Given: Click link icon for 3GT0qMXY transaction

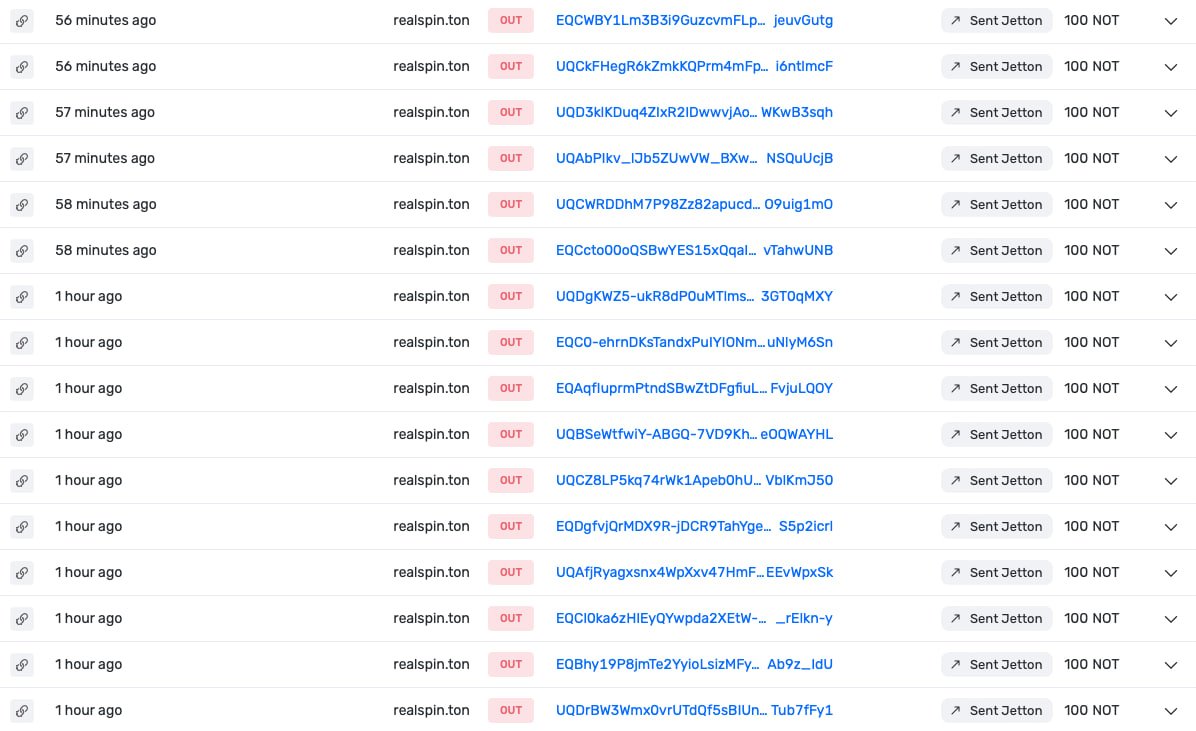Looking at the screenshot, I should (22, 296).
